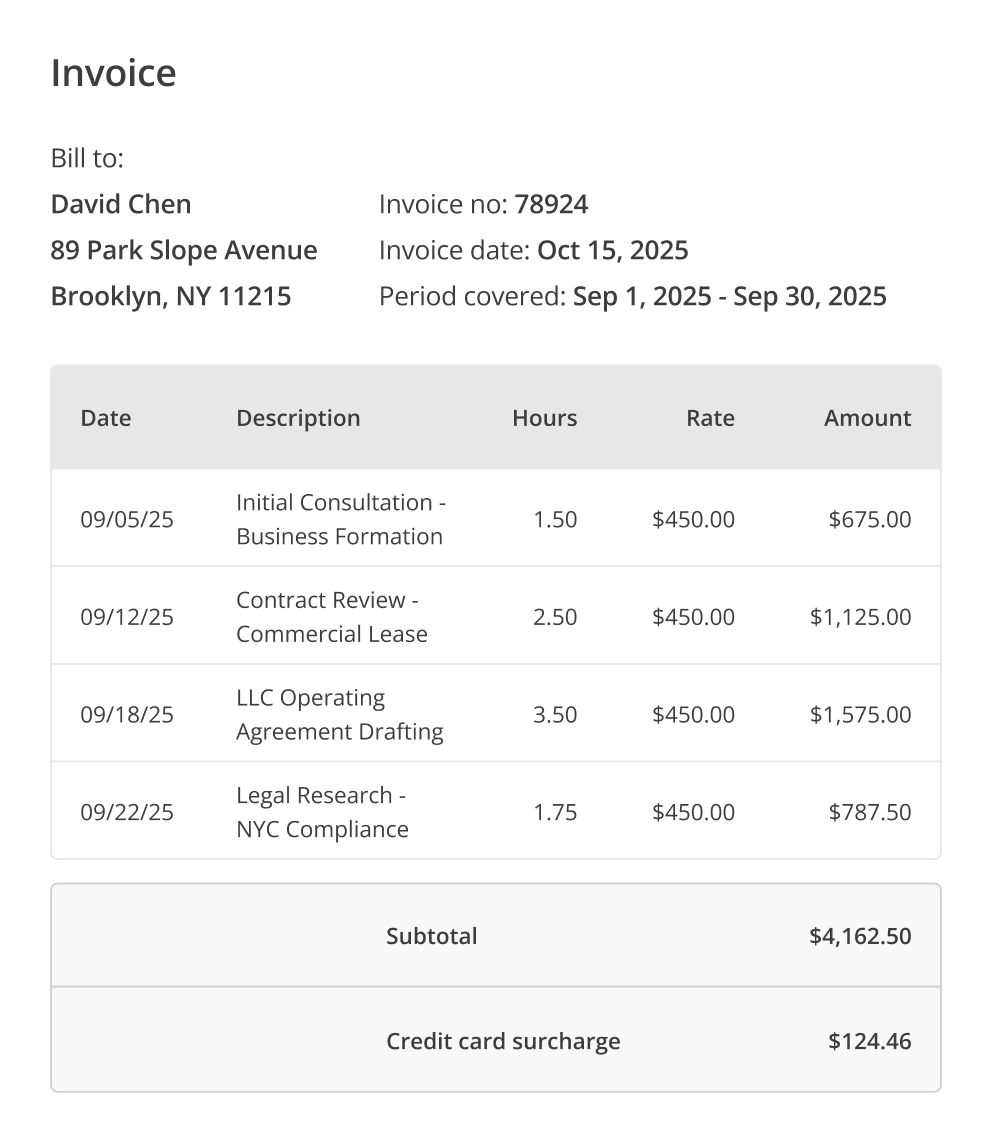Click the customer name David Chen
Viewport: 992px width, 1141px height.
click(121, 204)
